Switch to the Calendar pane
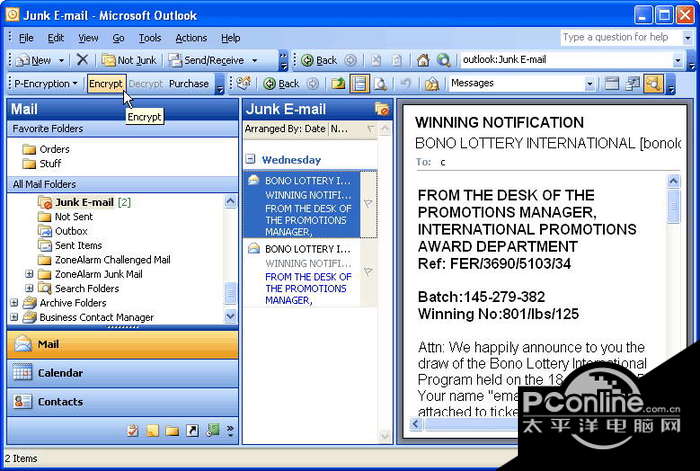The width and height of the screenshot is (700, 471). (122, 373)
